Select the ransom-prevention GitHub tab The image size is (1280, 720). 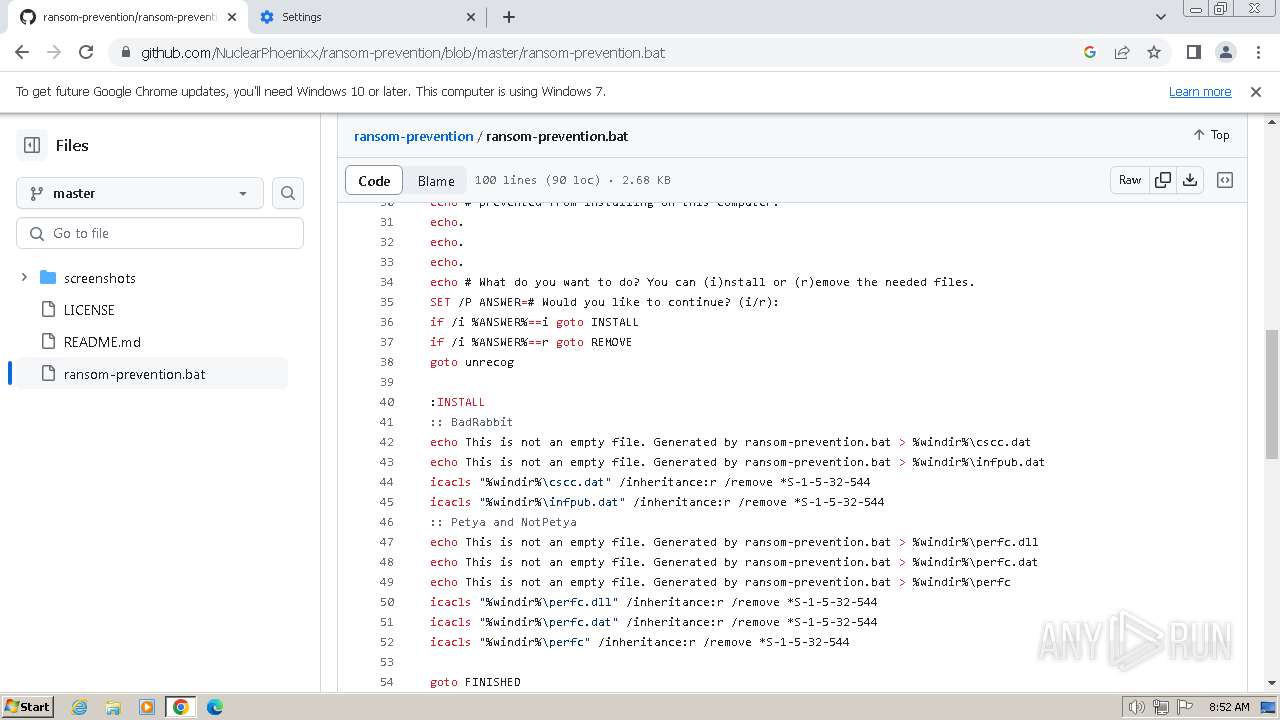pos(129,17)
